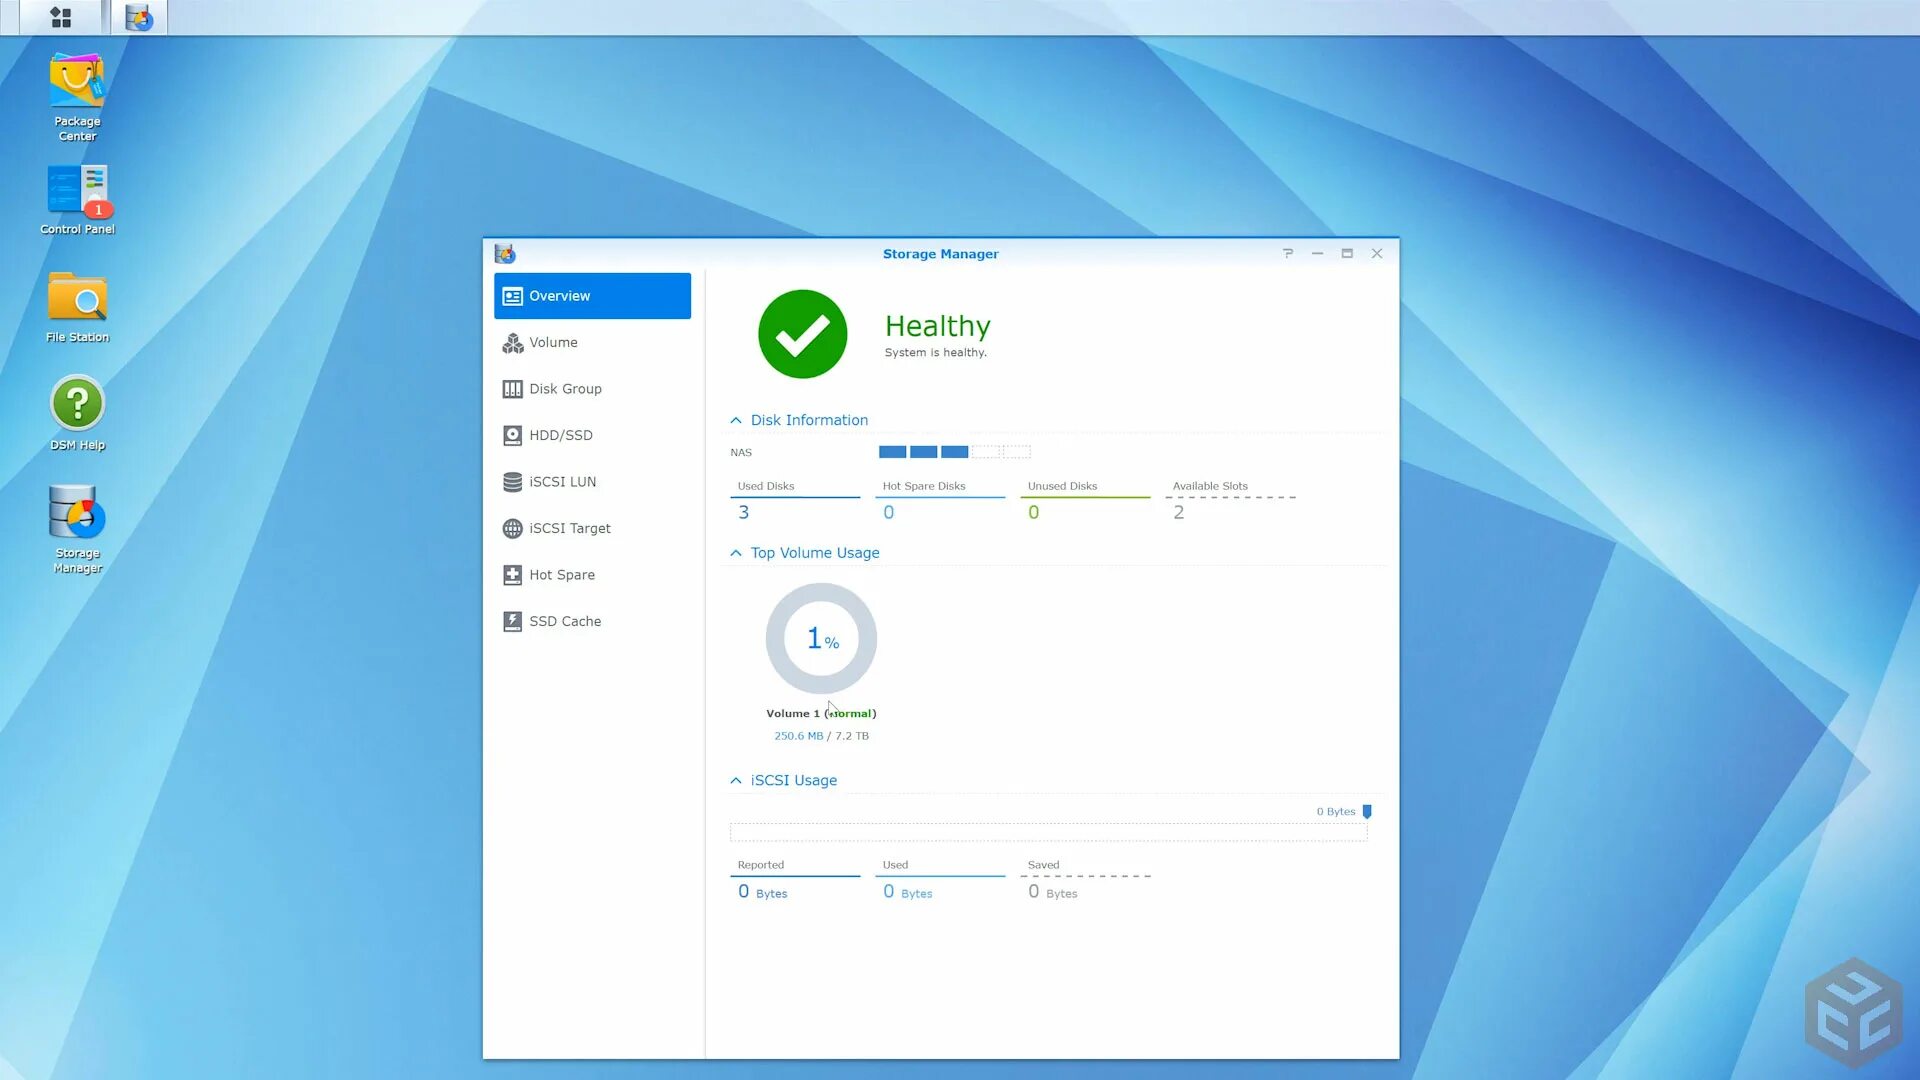Collapse the Disk Information section

(x=736, y=421)
